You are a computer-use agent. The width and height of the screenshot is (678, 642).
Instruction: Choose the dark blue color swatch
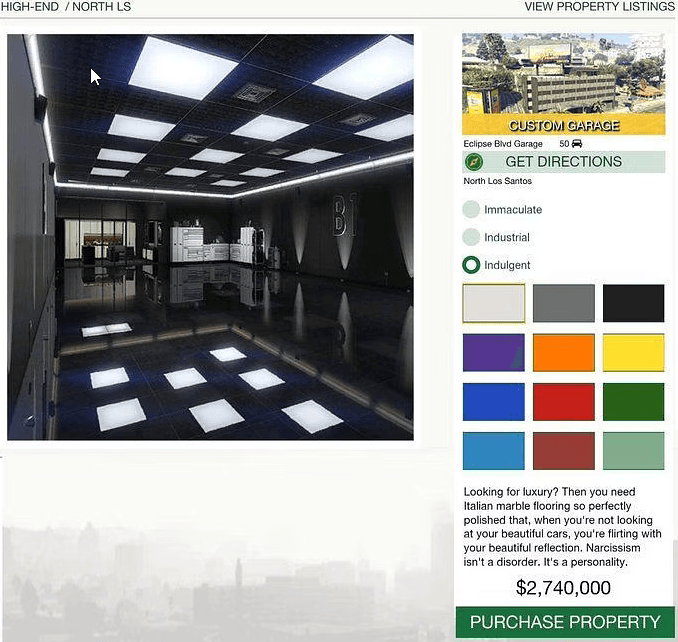[x=493, y=402]
